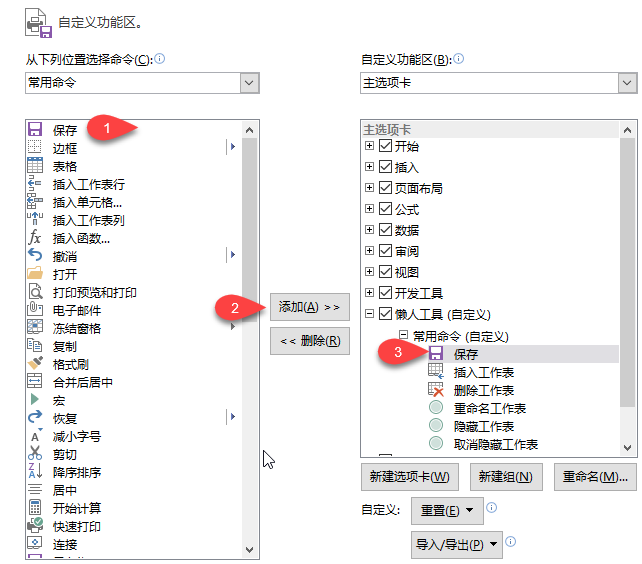Select the Format Painter (格式刷) brush icon
The height and width of the screenshot is (564, 642).
[34, 364]
